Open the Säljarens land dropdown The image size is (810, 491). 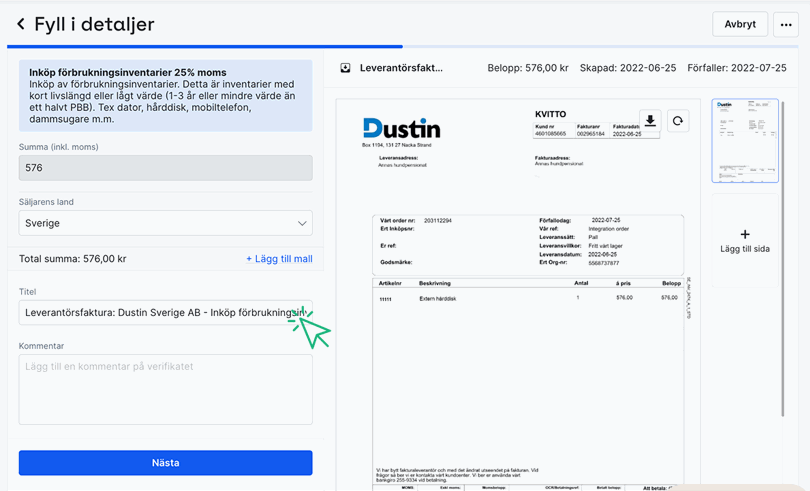[x=165, y=223]
